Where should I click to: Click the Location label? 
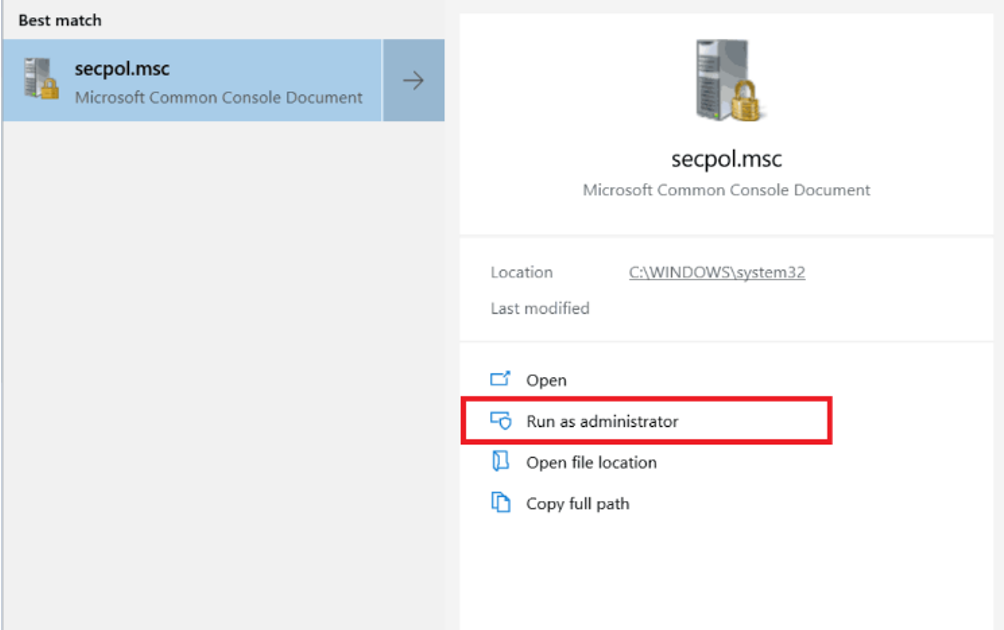[521, 272]
